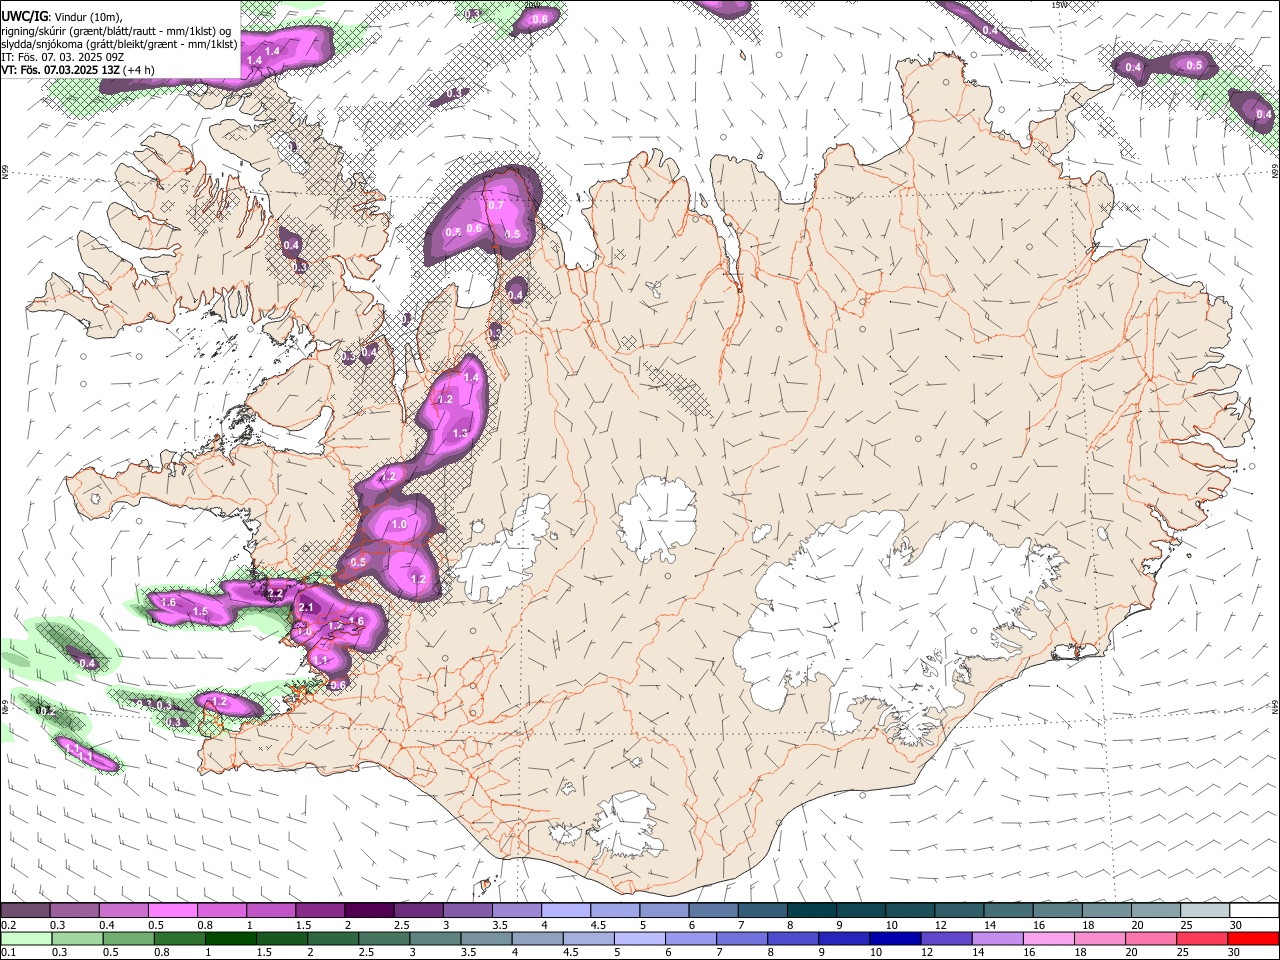Select pink bottom swatch between 16 and 18

pos(1049,938)
